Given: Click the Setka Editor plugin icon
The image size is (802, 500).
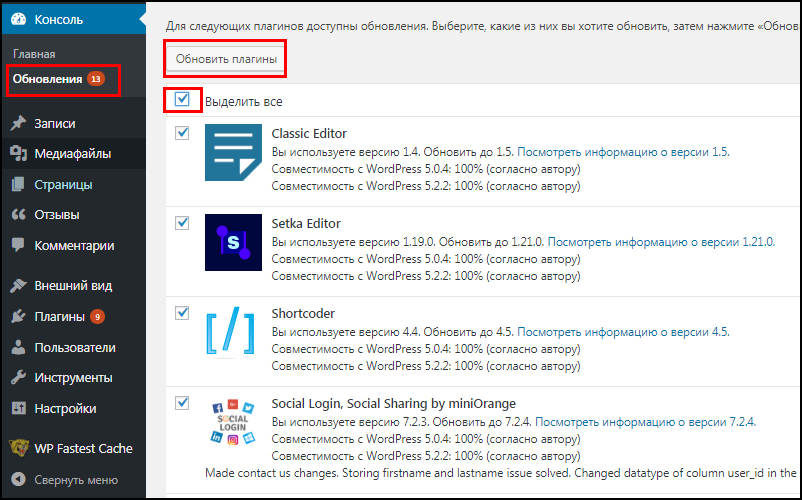Looking at the screenshot, I should [x=233, y=242].
